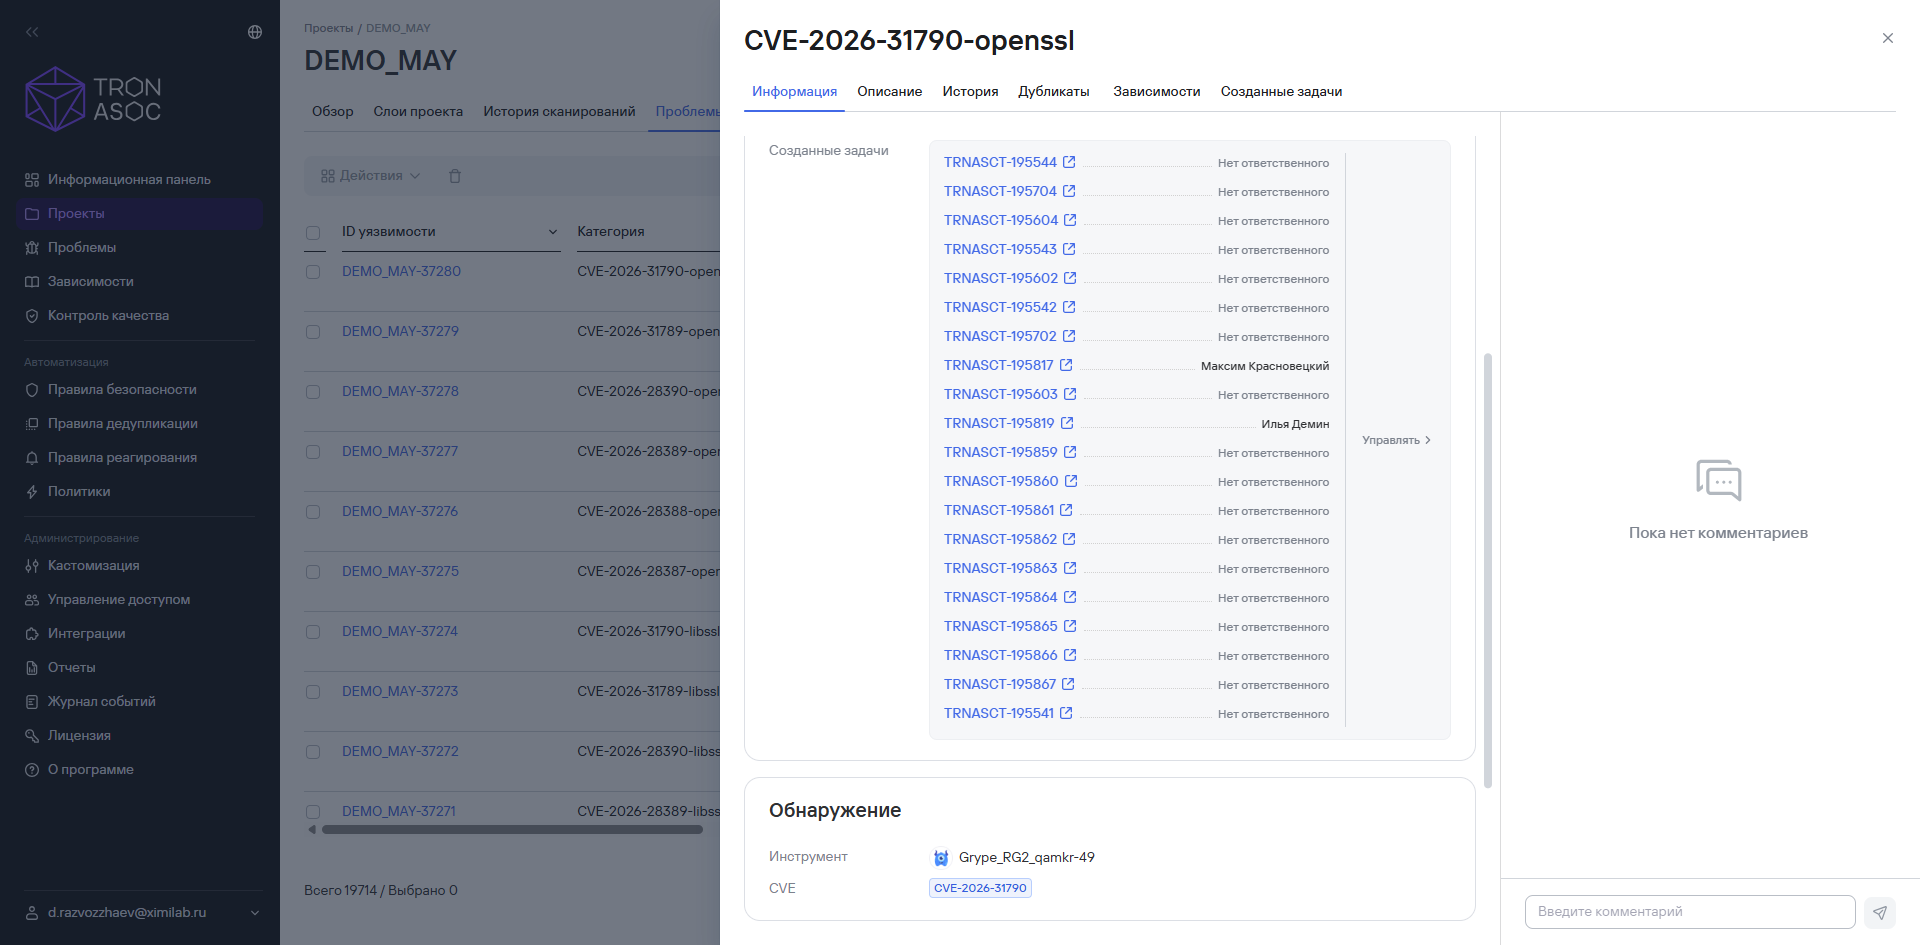Open external link icon for TRNASCT-195861
Screen dimensions: 1920x945
(x=1066, y=510)
